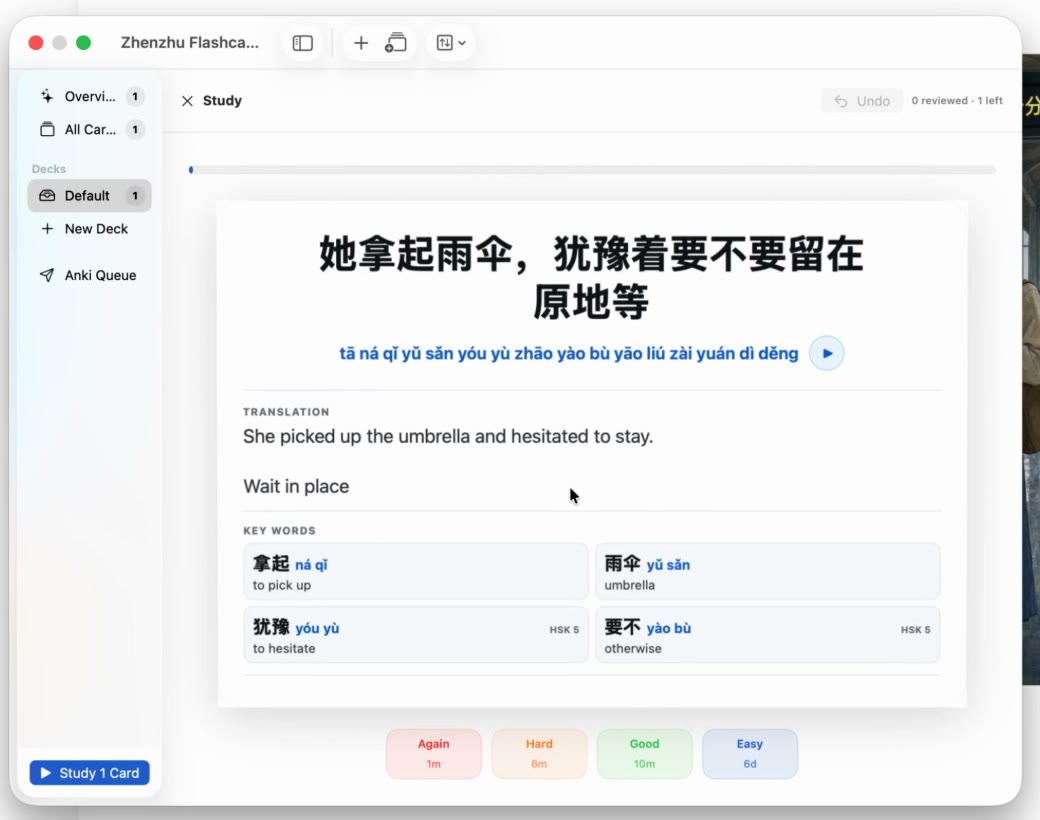Viewport: 1040px width, 820px height.
Task: Toggle the sidebar panel icon
Action: [302, 43]
